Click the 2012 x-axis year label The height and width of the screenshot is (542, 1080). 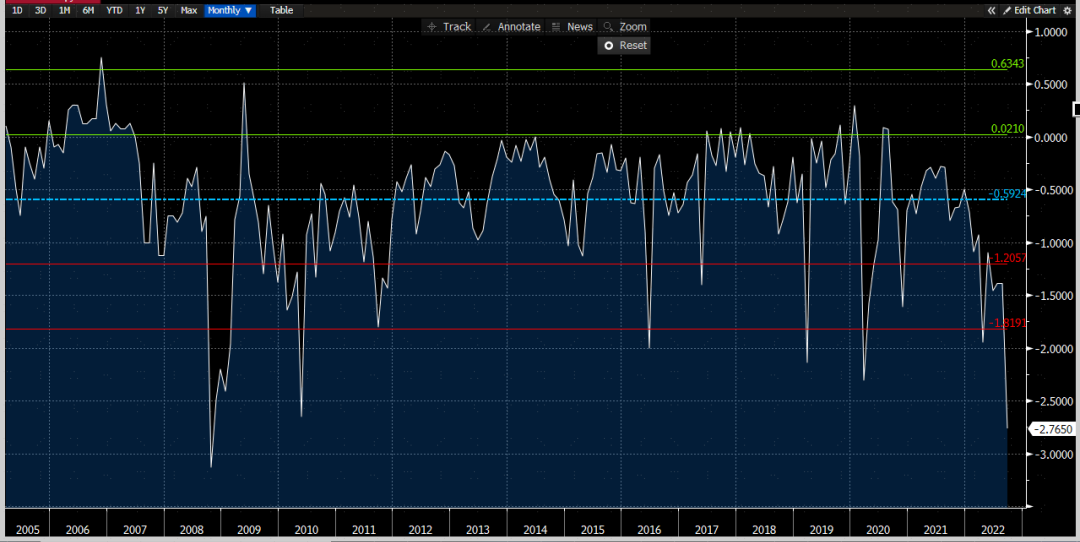[x=420, y=530]
